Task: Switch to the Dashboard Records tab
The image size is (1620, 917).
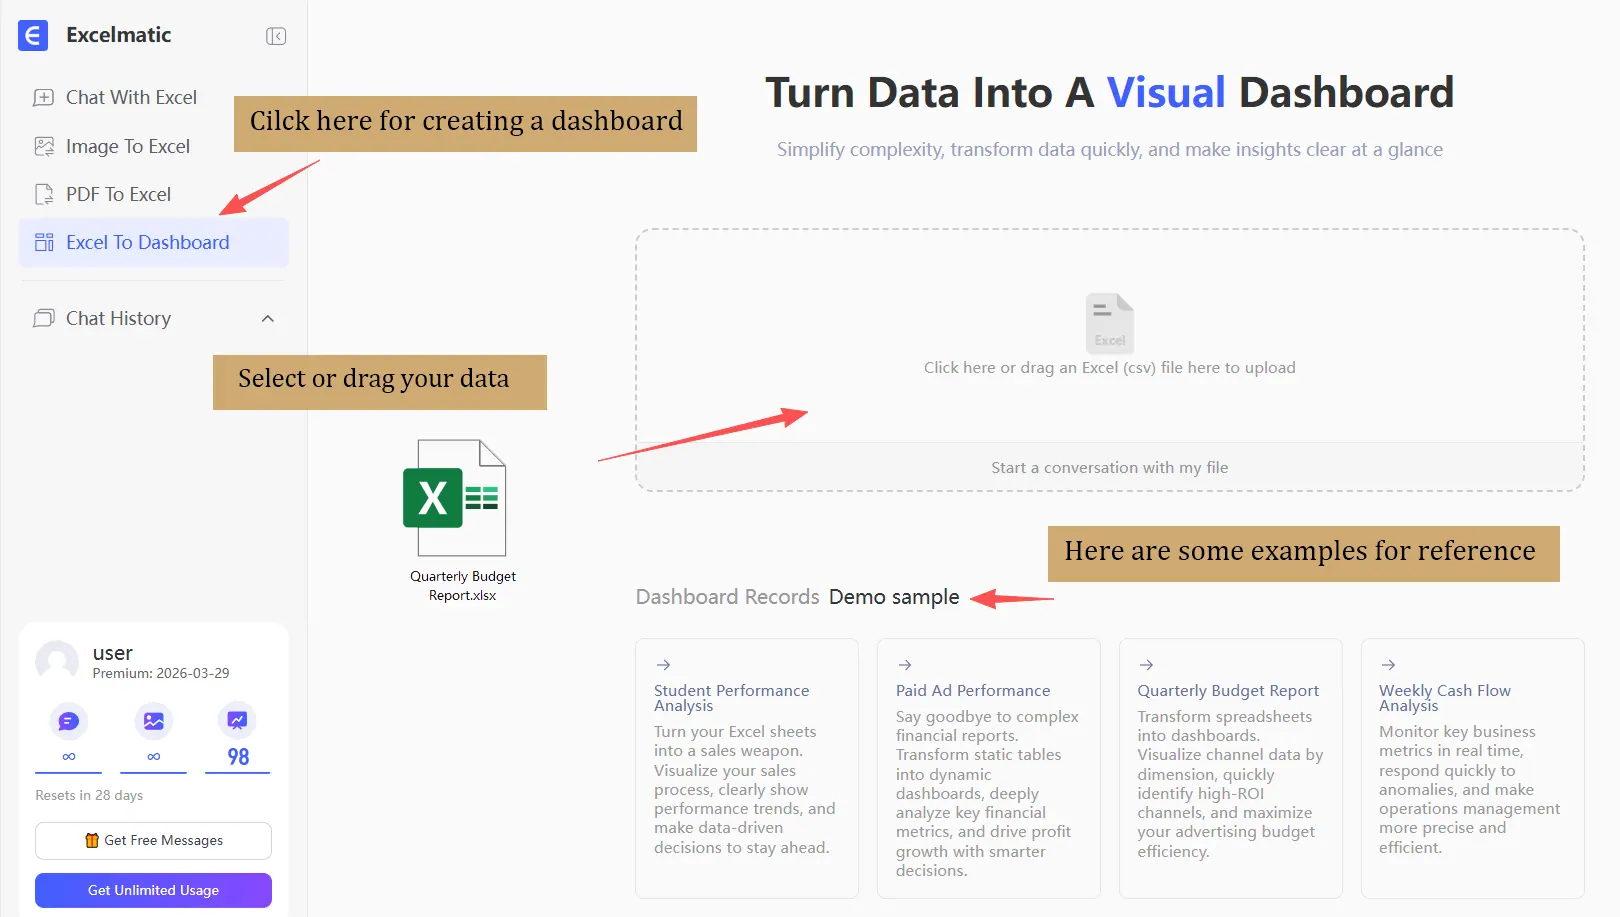Action: (727, 596)
